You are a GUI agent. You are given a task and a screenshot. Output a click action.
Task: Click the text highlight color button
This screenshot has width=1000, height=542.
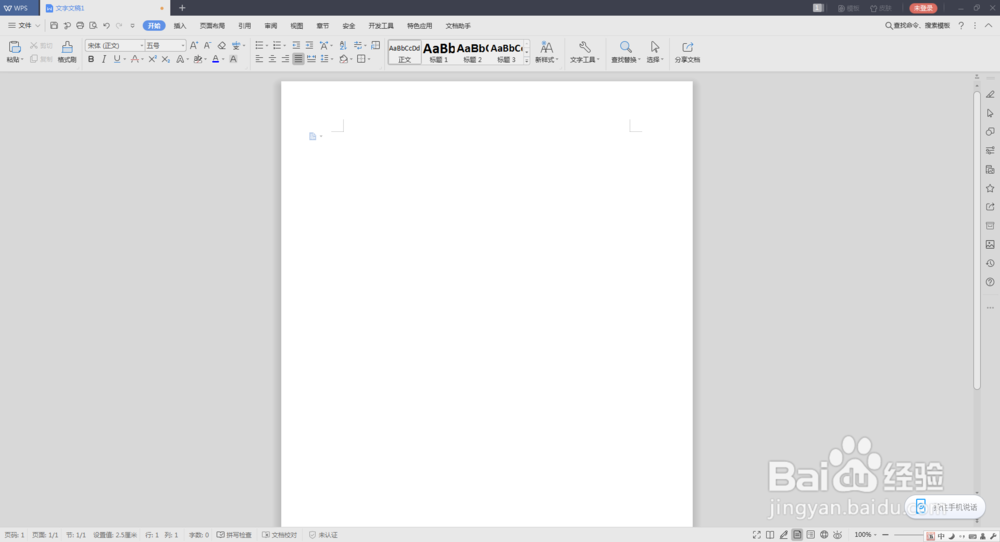pos(198,59)
